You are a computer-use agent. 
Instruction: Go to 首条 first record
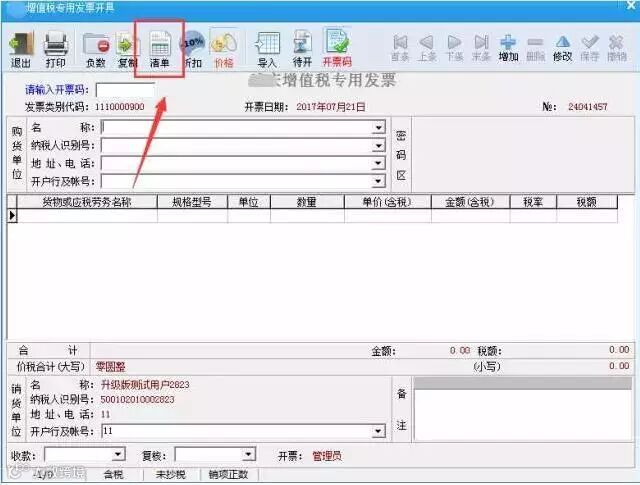point(400,48)
